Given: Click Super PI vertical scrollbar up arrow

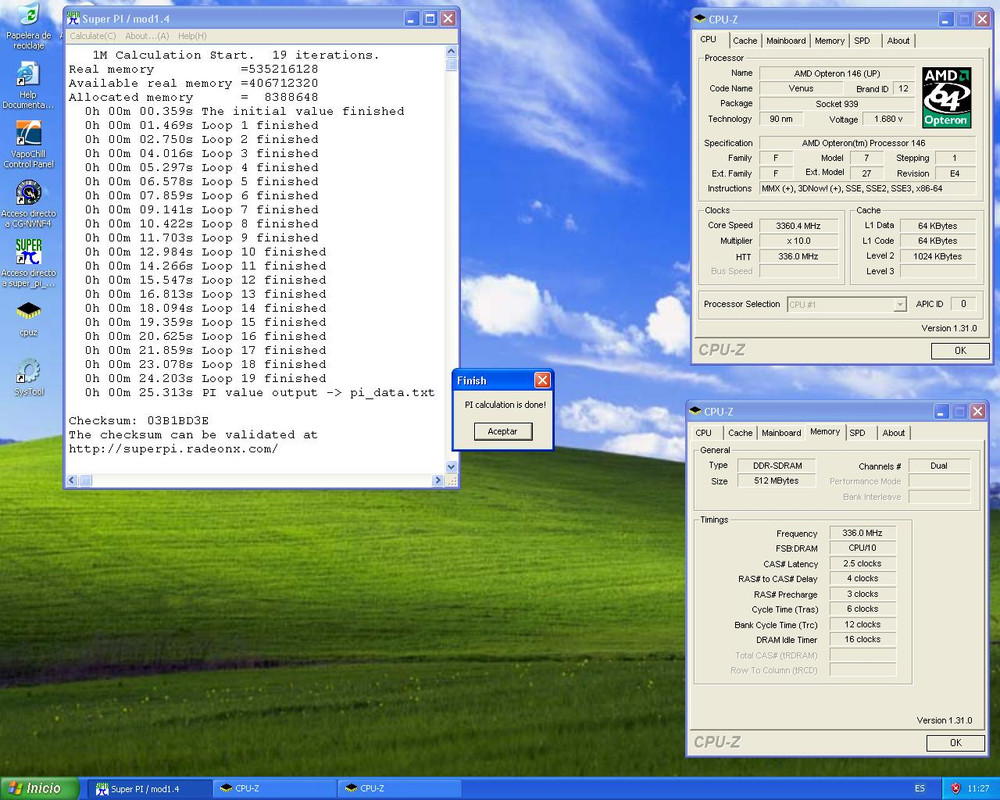Looking at the screenshot, I should pos(451,51).
